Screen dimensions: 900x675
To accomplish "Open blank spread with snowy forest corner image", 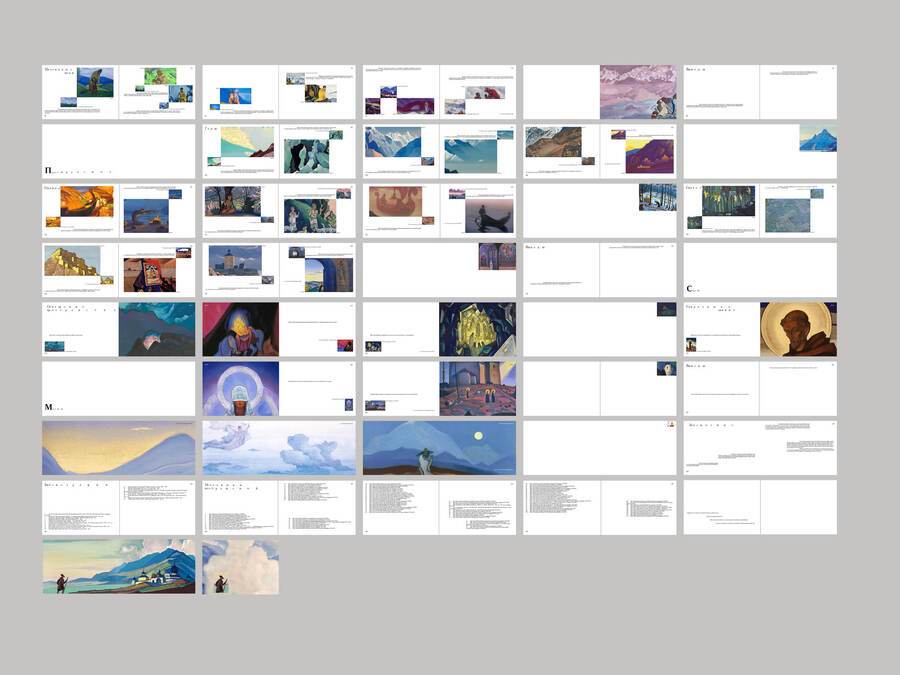I will [x=599, y=211].
